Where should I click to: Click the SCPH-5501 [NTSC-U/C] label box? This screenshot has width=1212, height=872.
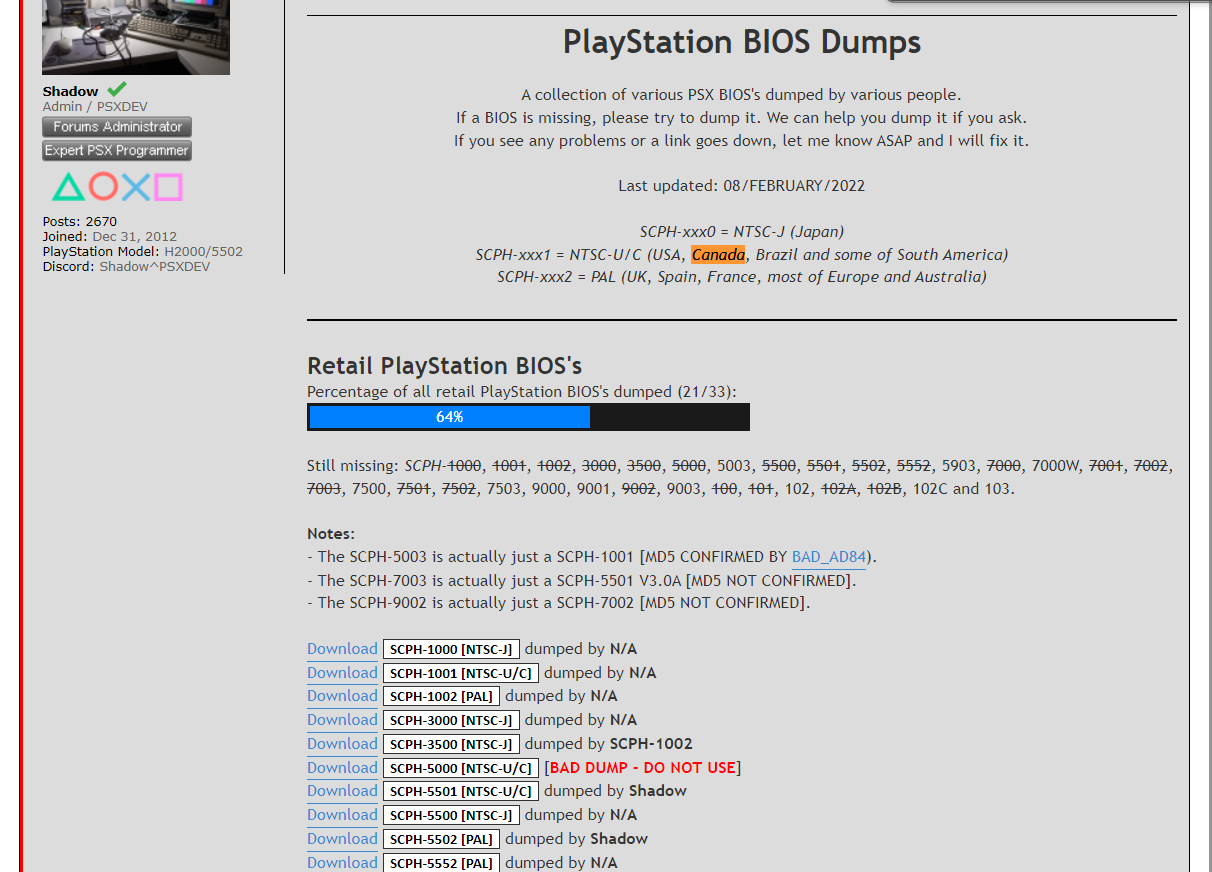pos(461,791)
